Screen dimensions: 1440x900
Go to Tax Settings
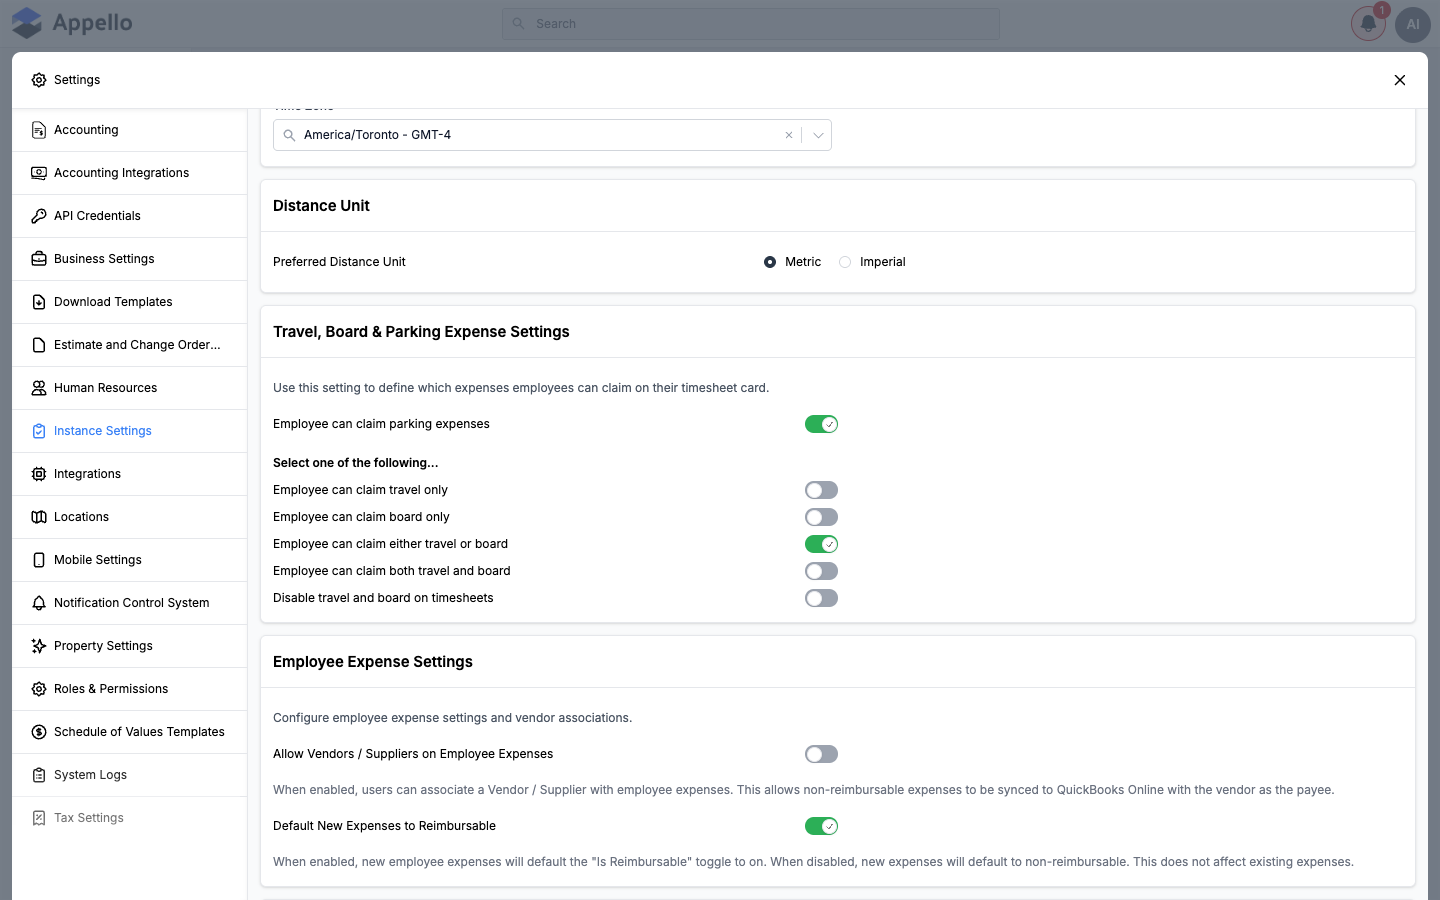point(130,818)
